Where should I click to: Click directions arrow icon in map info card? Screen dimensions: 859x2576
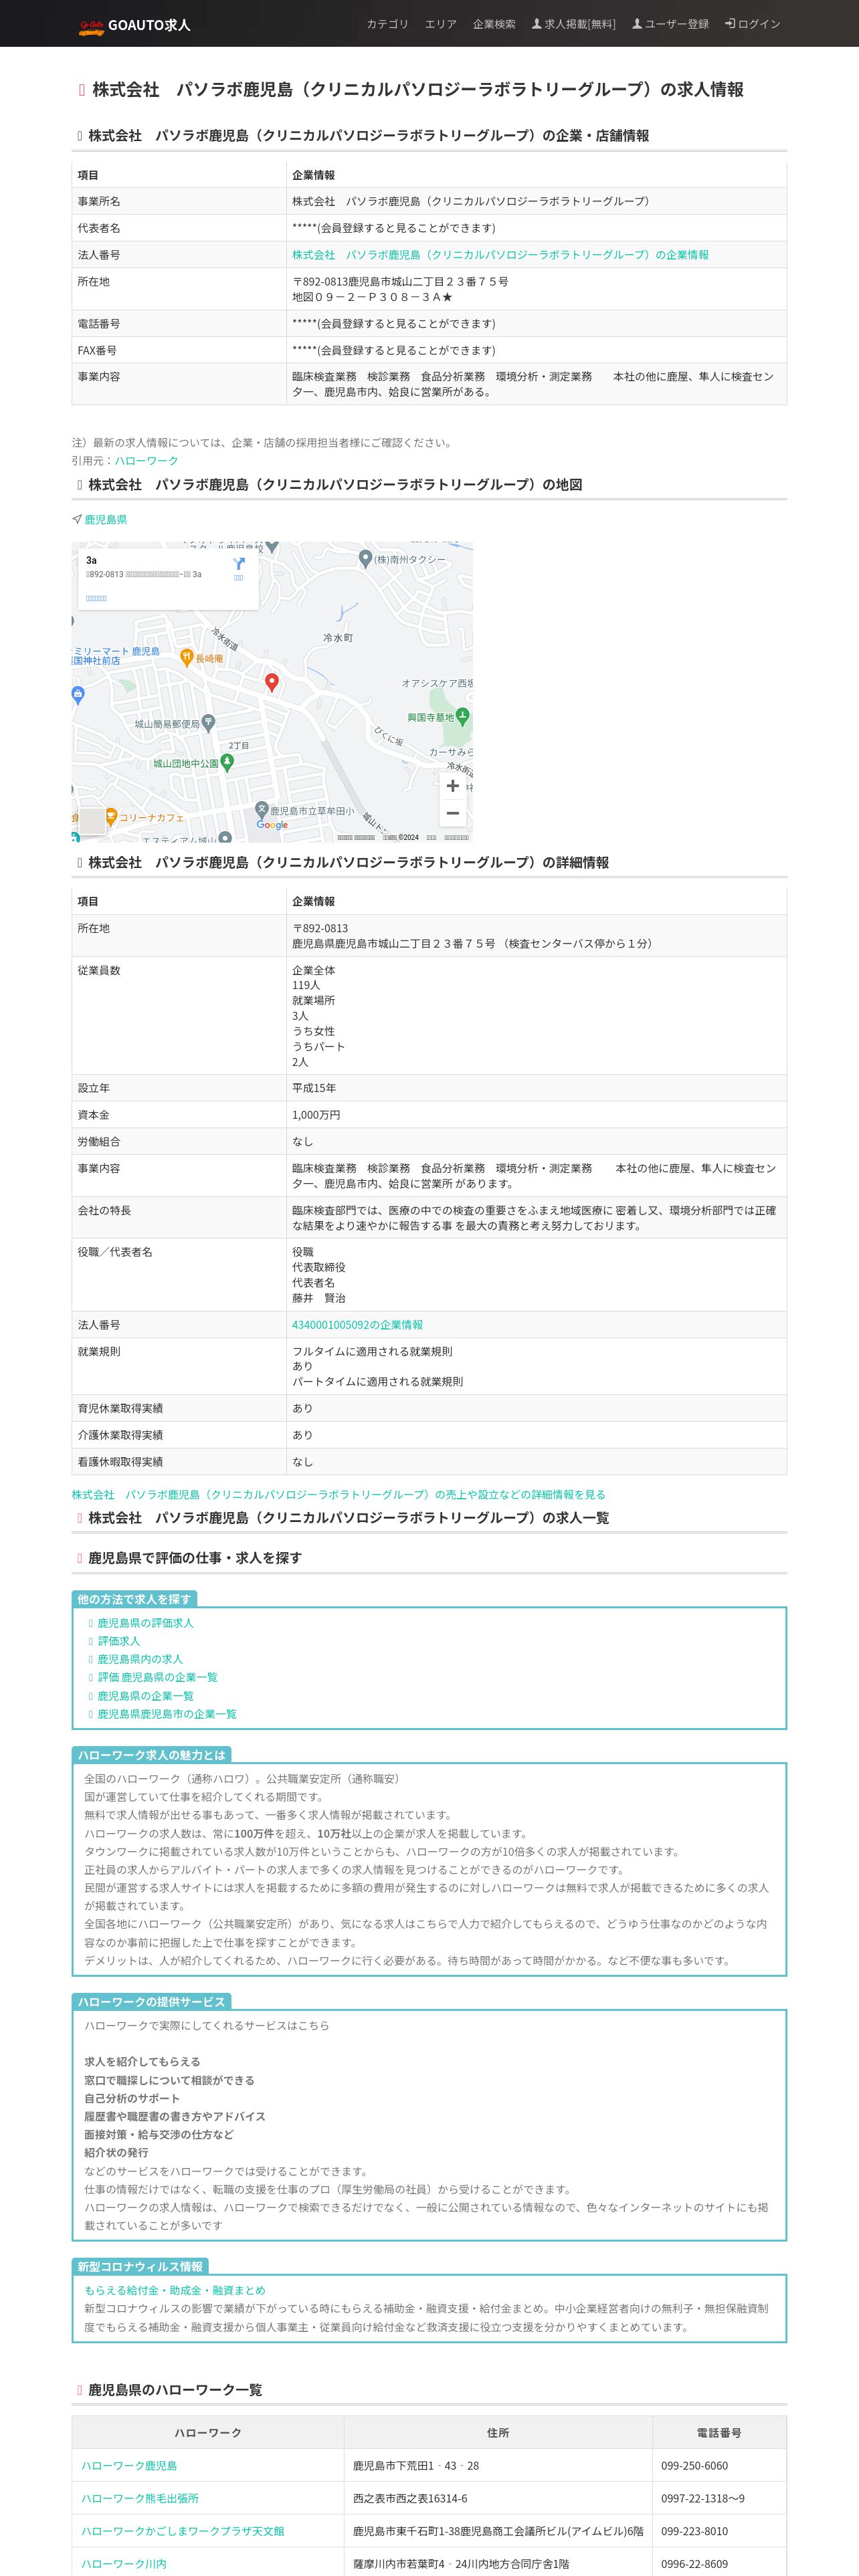tap(238, 565)
